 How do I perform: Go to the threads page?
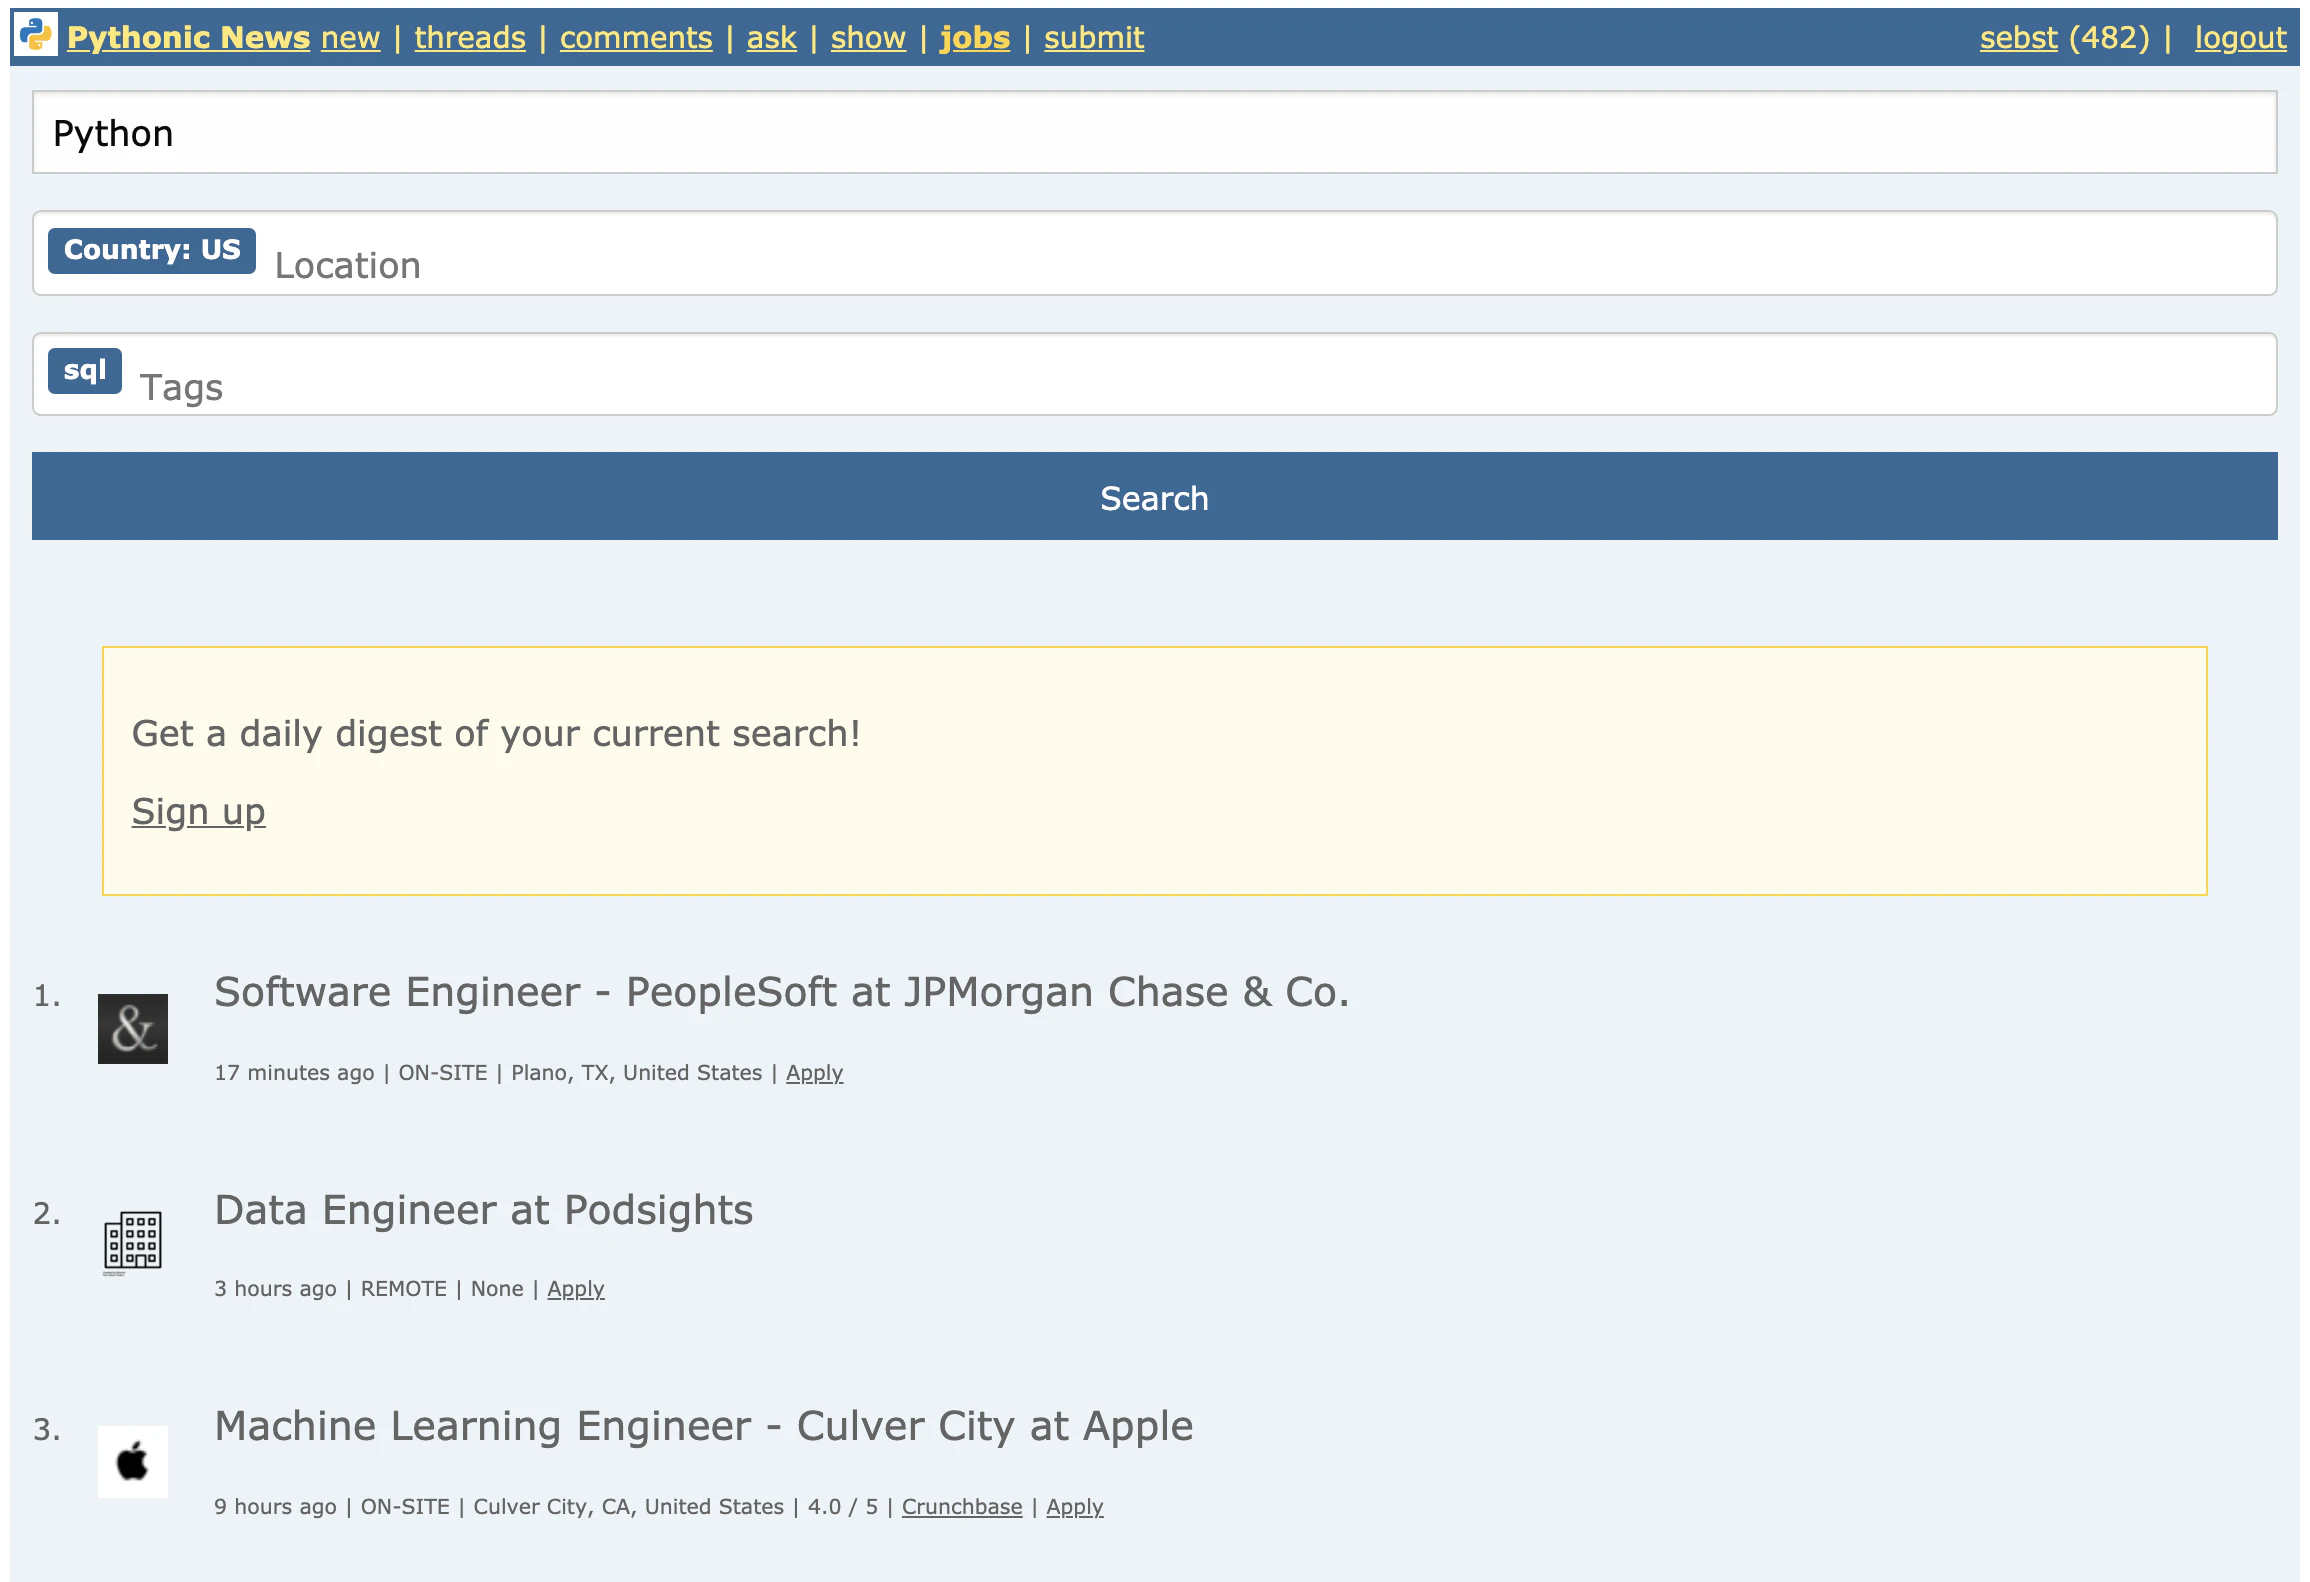[x=470, y=38]
